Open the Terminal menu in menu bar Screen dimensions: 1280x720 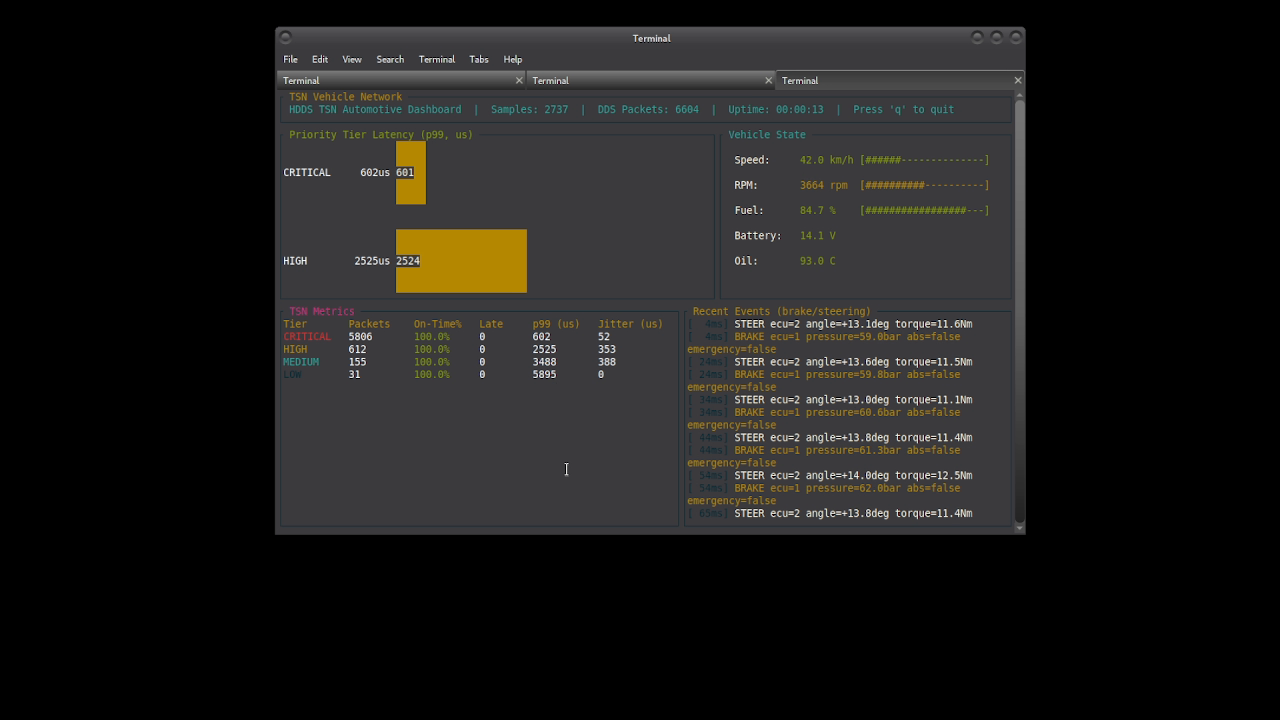[x=436, y=59]
